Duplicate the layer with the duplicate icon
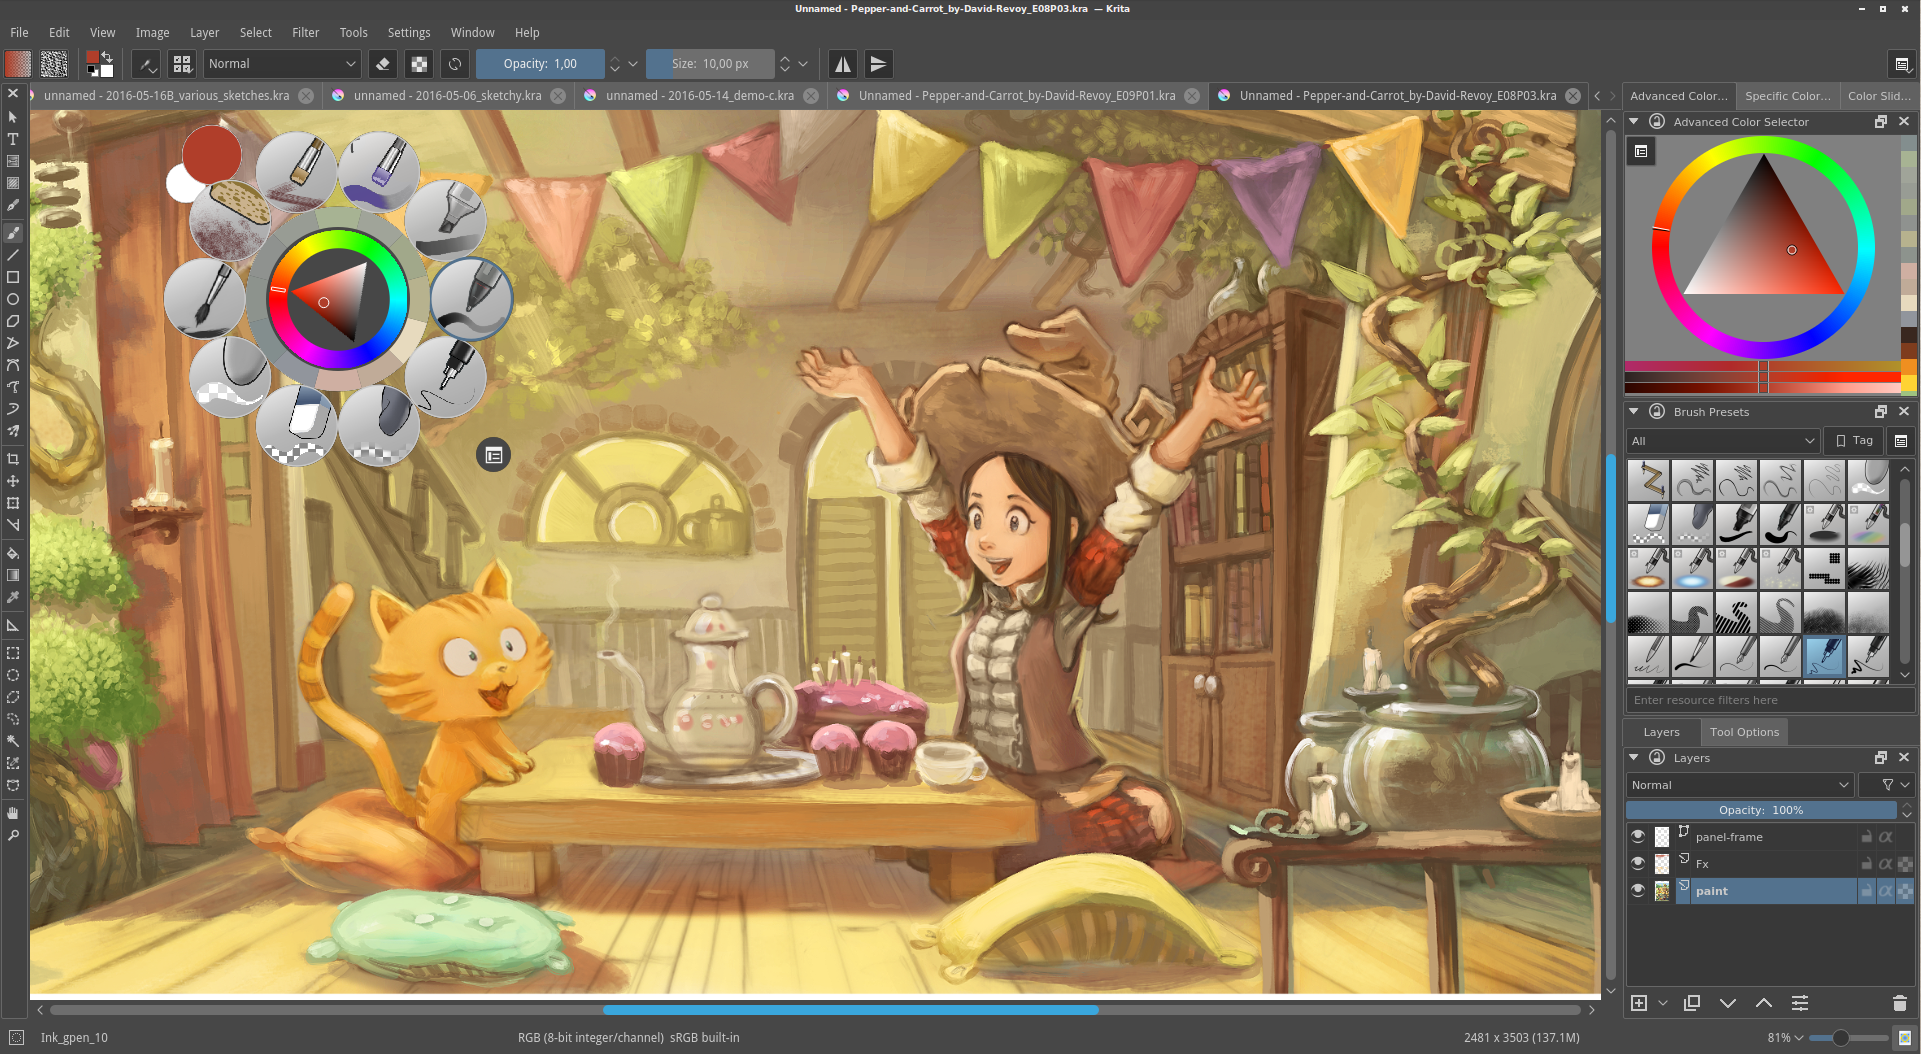The image size is (1921, 1054). pos(1692,1003)
